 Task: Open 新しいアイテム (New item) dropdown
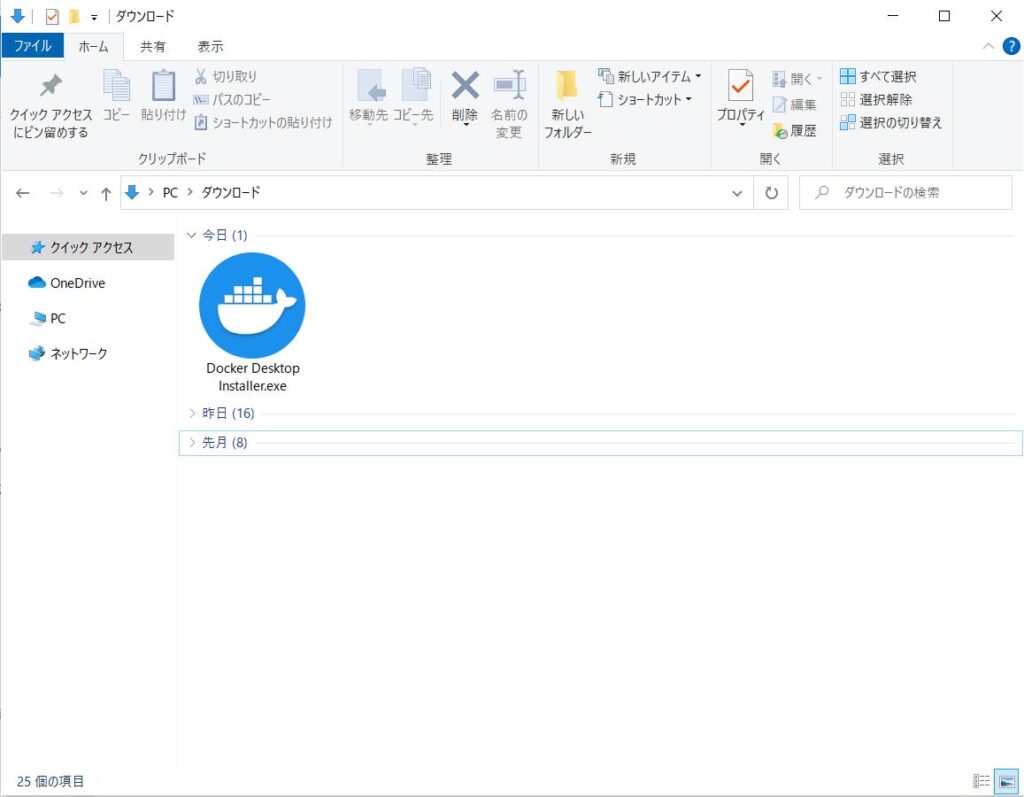click(650, 76)
